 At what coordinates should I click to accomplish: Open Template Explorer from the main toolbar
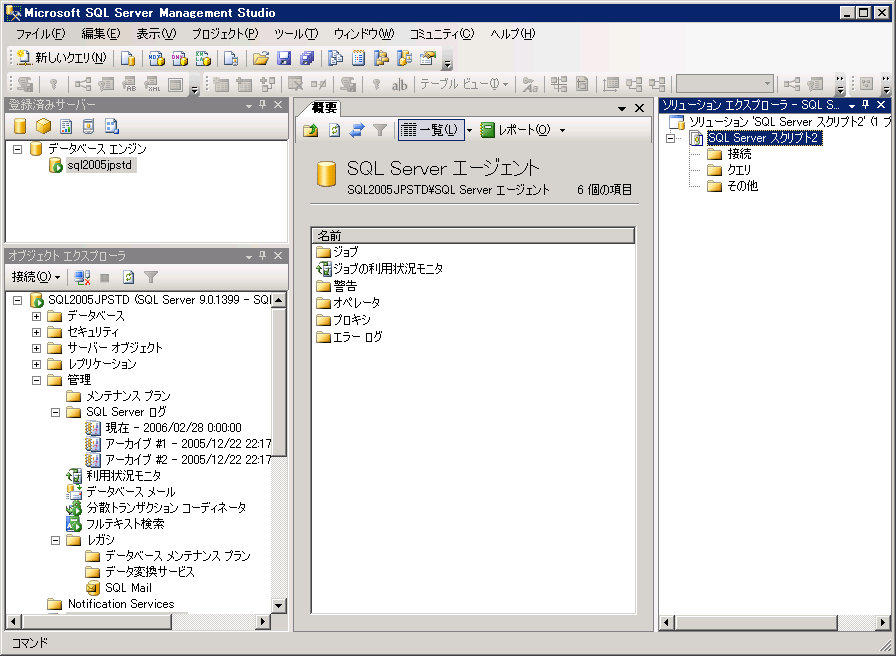click(405, 58)
